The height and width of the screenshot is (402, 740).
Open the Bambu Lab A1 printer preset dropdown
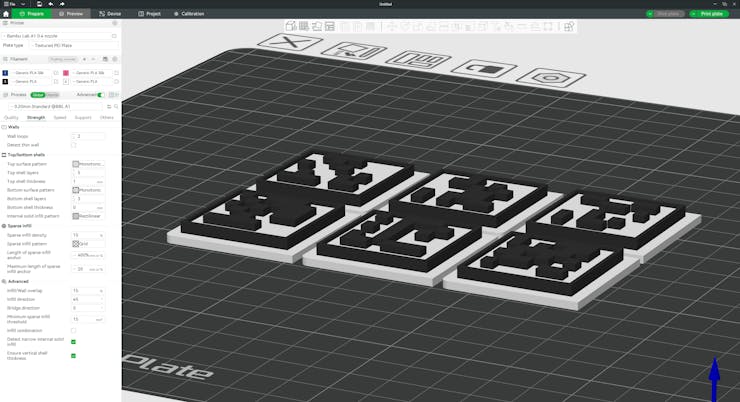point(56,36)
